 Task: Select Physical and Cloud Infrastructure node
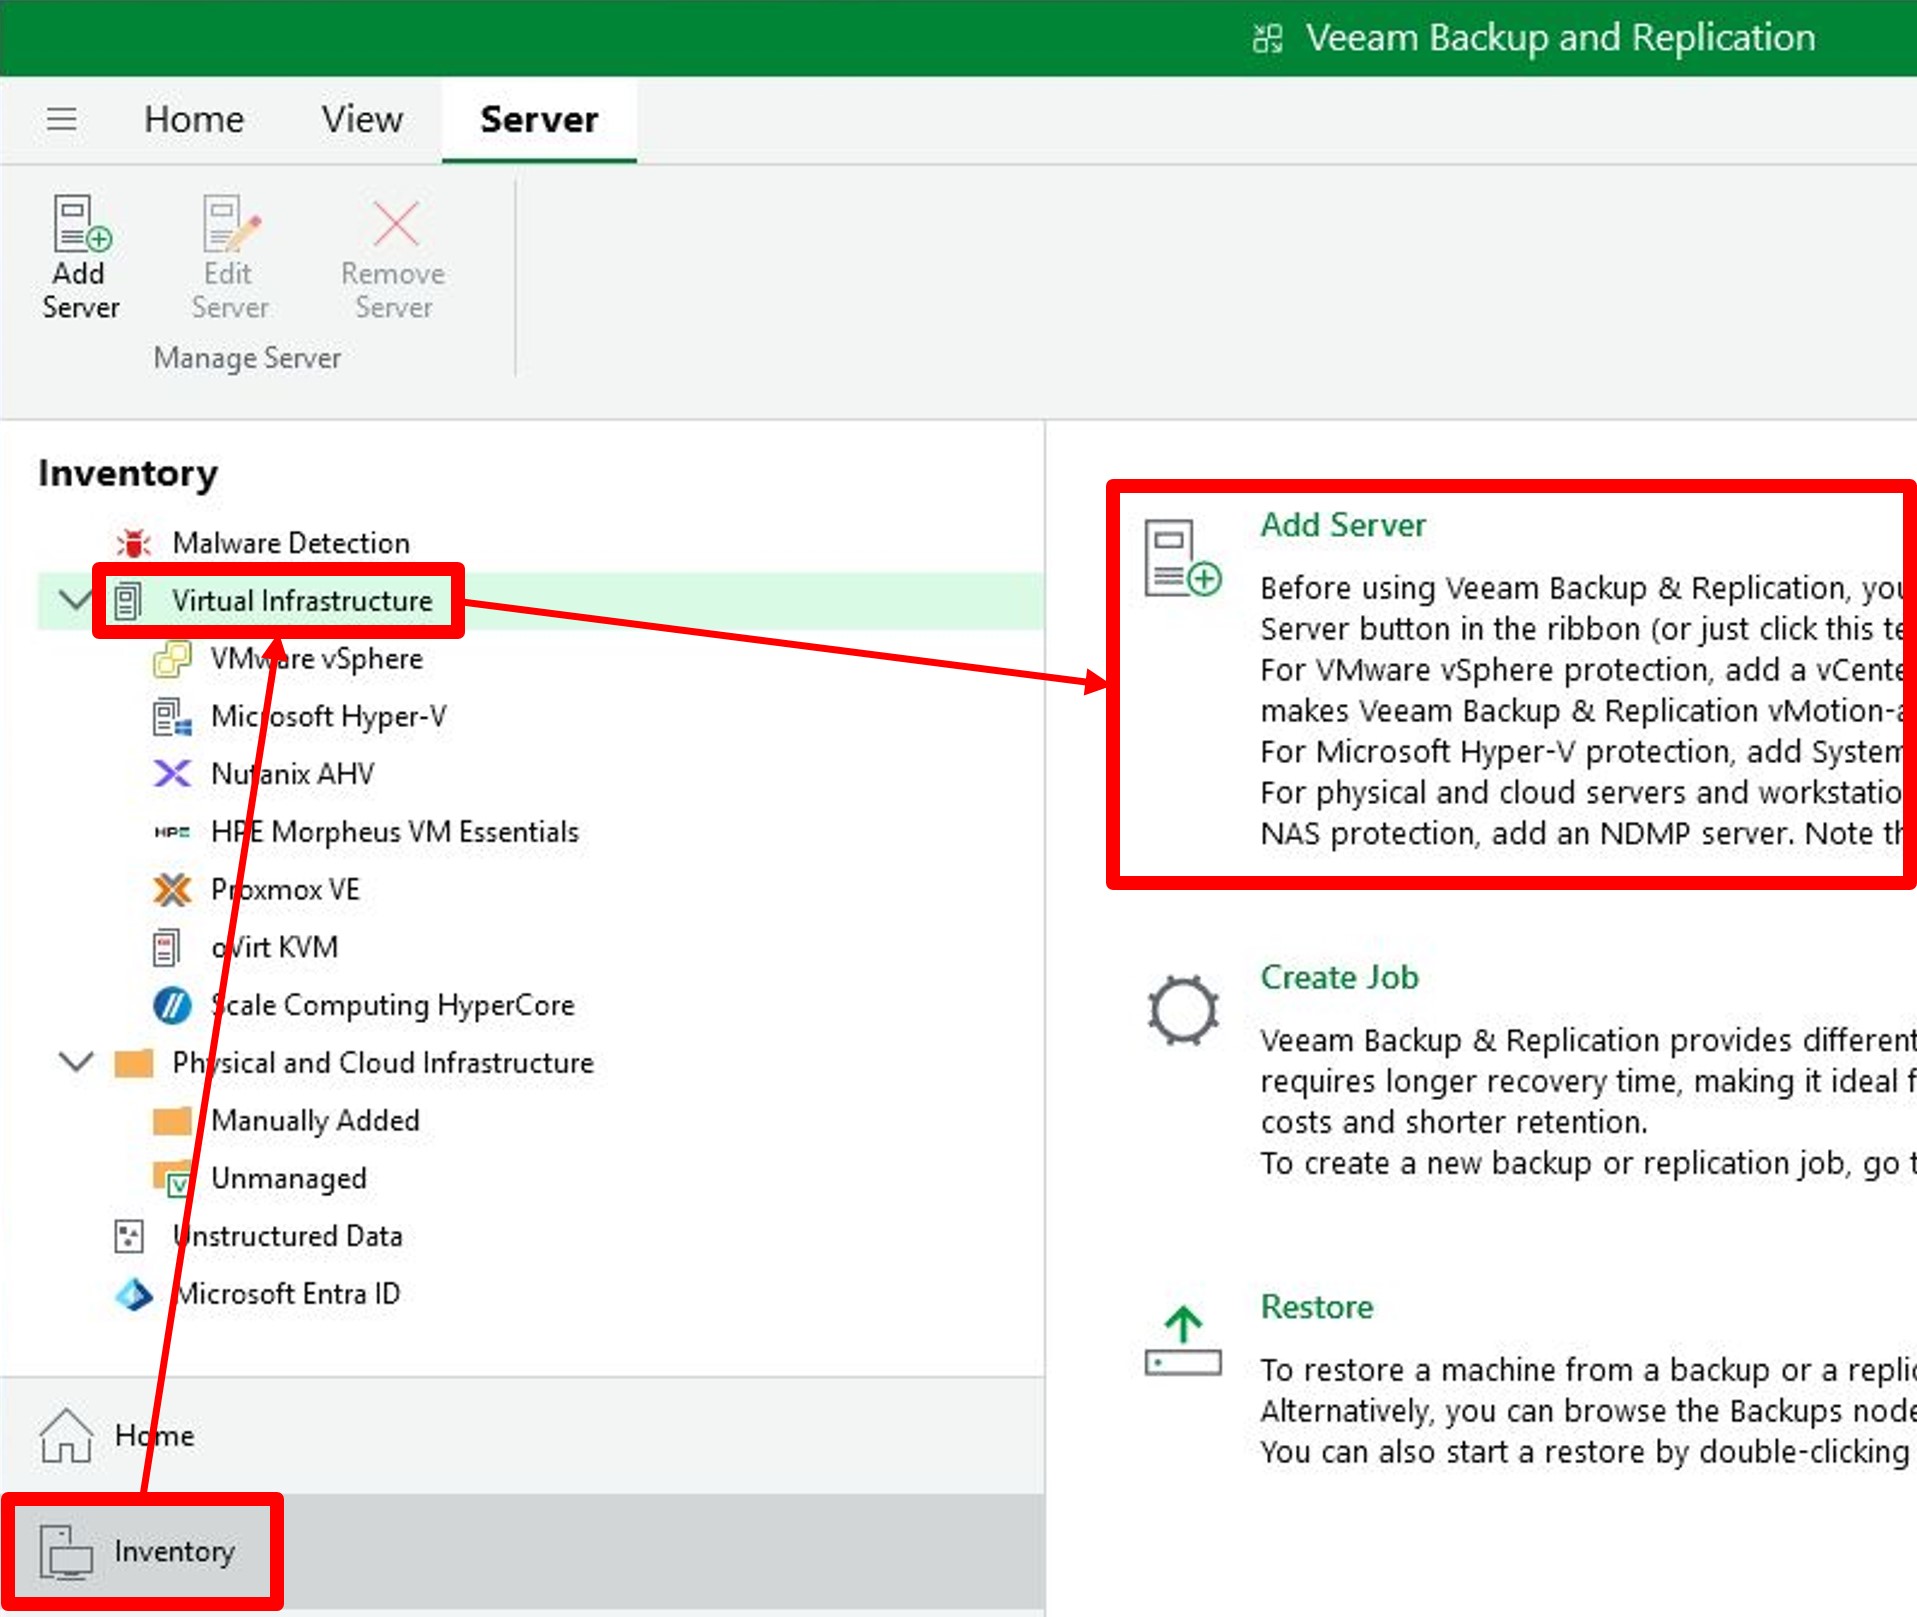[x=383, y=1063]
